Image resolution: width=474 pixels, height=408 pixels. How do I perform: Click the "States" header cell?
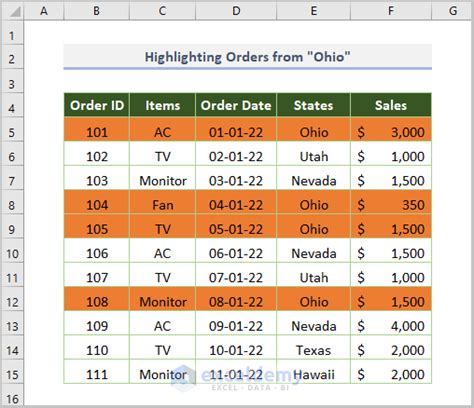[x=314, y=105]
